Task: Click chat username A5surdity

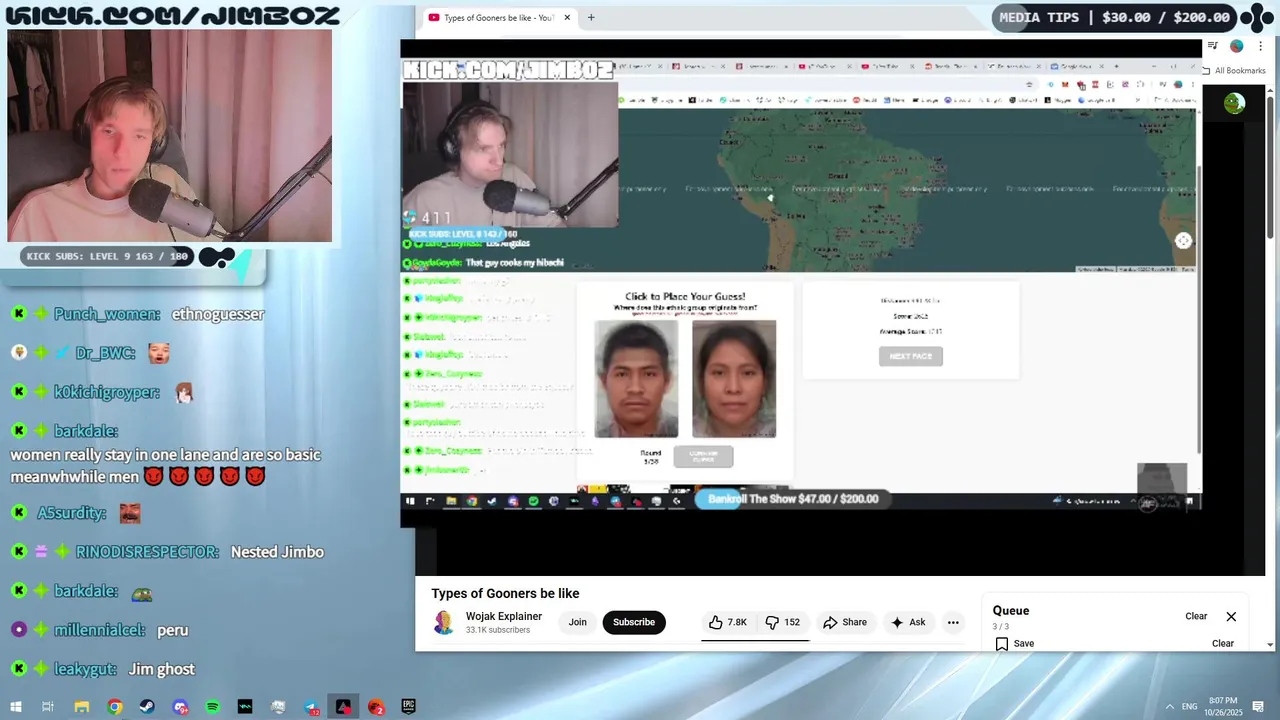Action: [x=72, y=513]
